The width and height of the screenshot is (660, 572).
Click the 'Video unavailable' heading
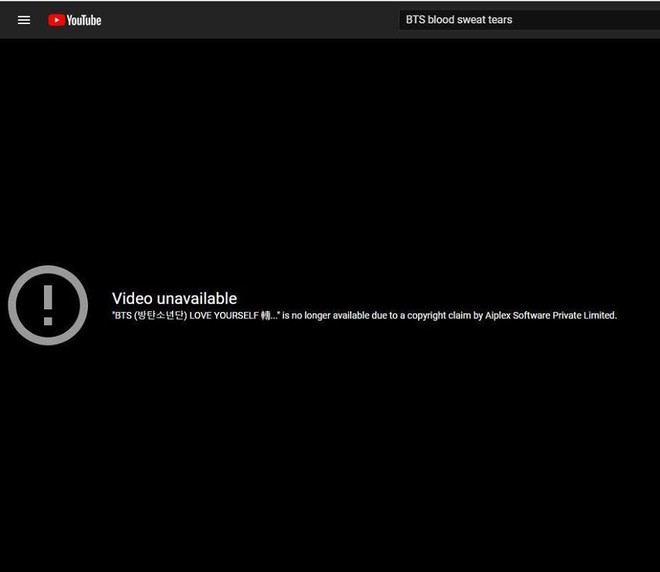tap(174, 298)
